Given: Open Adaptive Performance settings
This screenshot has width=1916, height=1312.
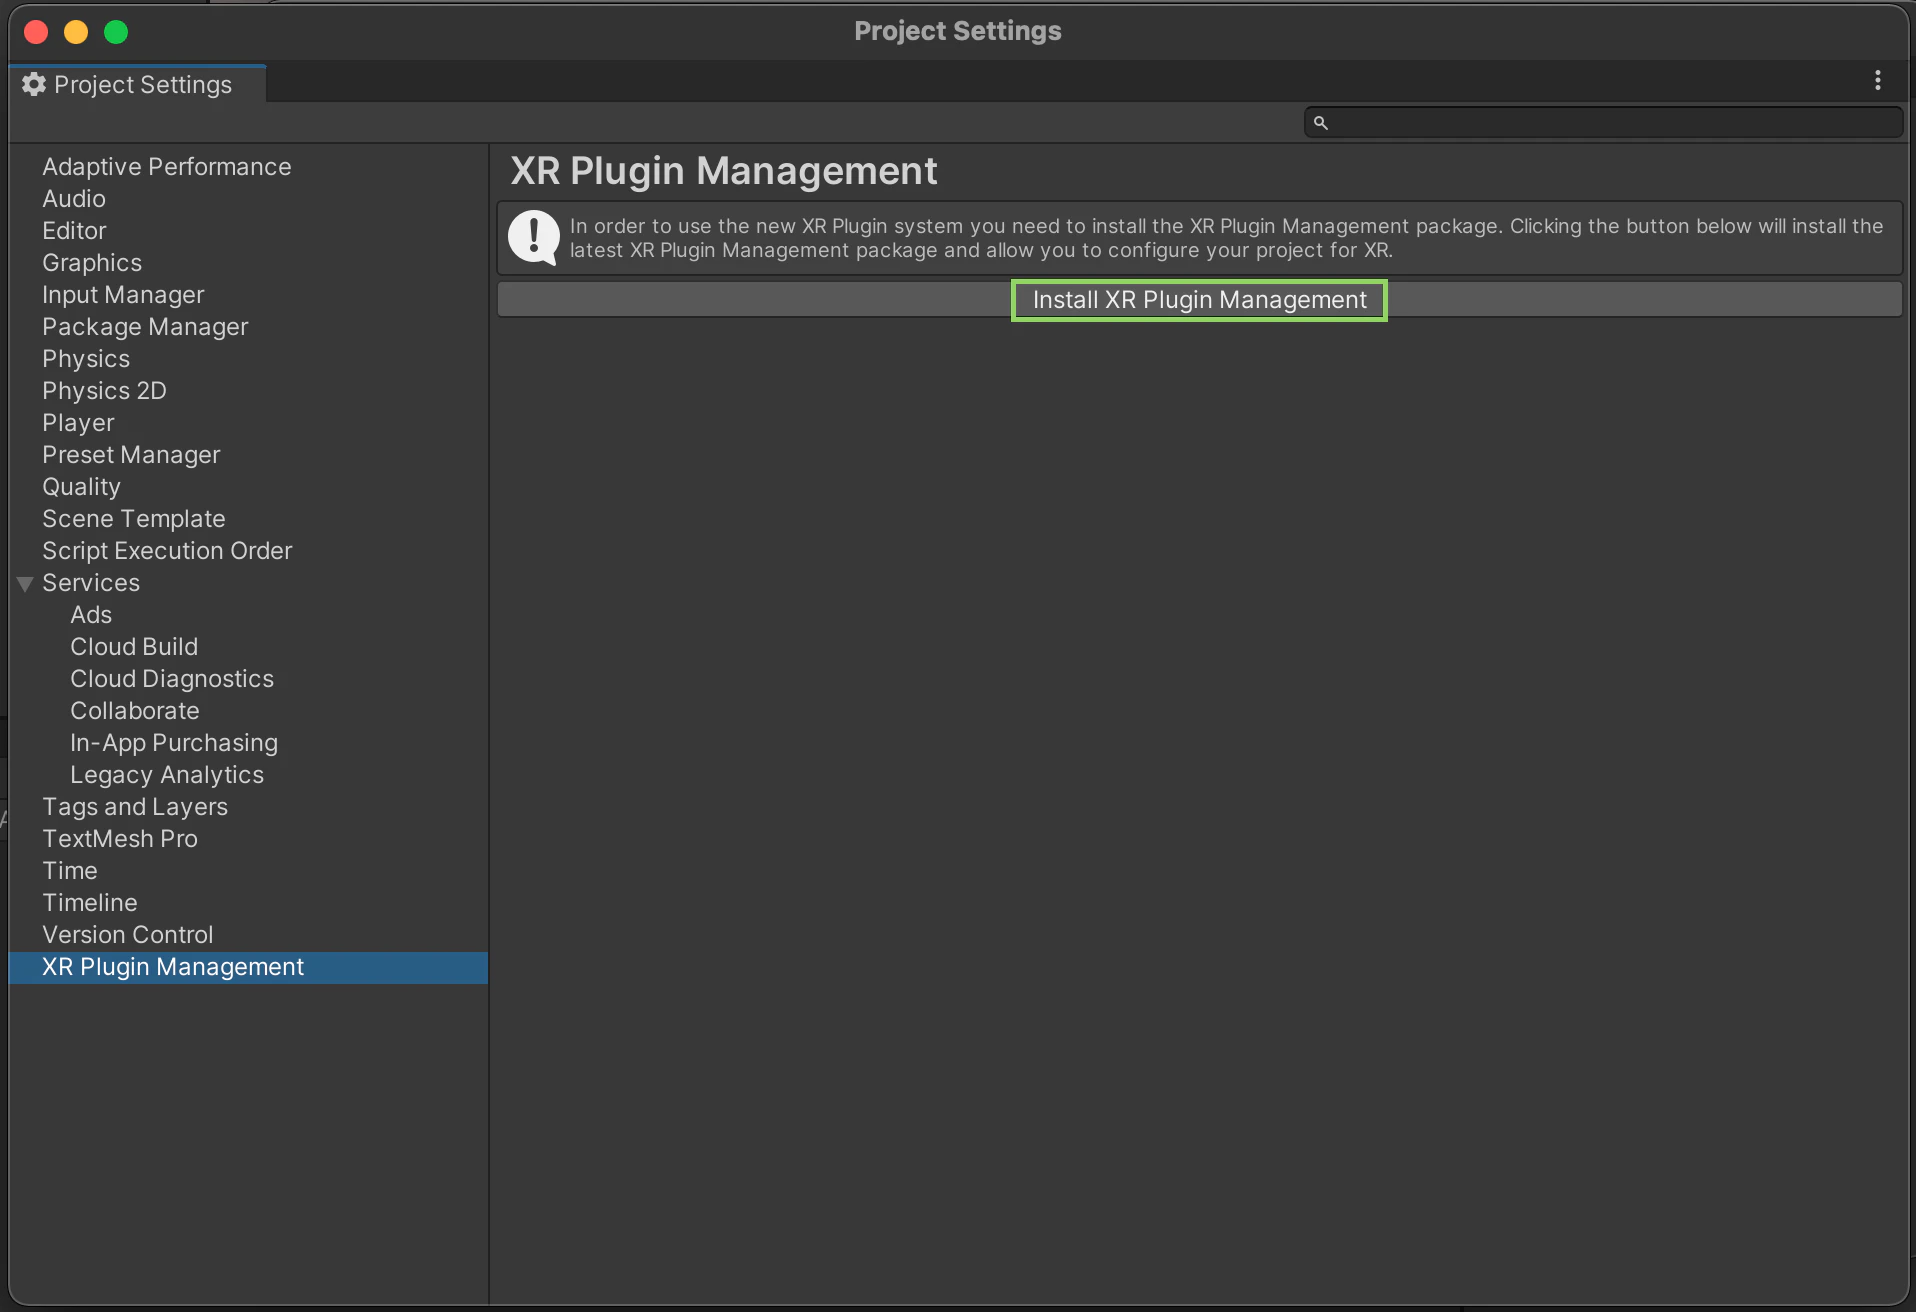Looking at the screenshot, I should tap(166, 167).
